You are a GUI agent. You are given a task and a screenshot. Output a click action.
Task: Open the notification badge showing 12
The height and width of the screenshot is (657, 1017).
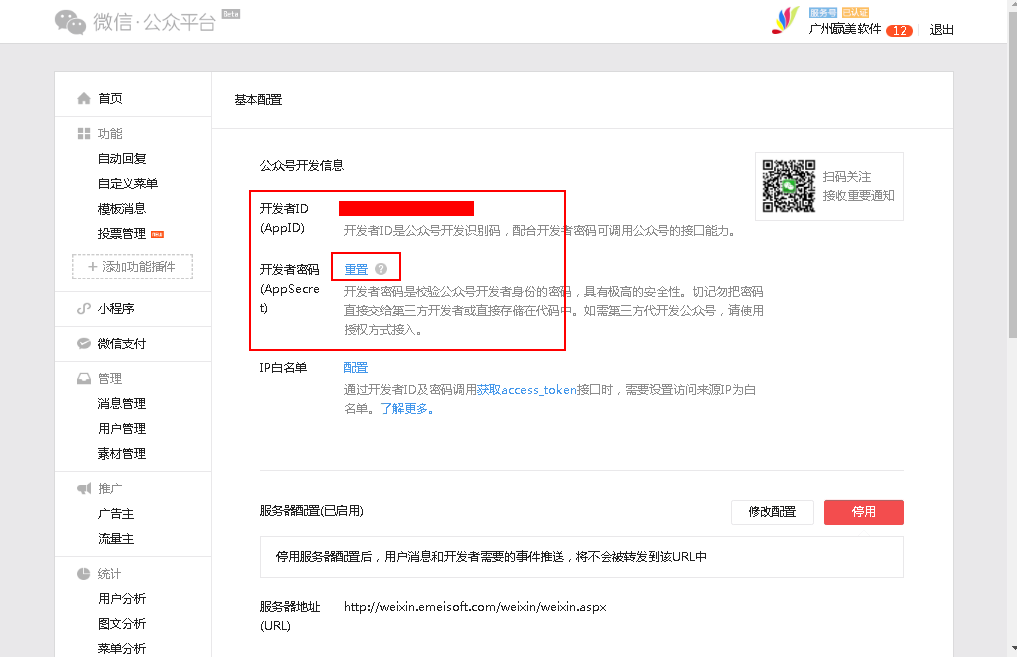click(x=899, y=30)
